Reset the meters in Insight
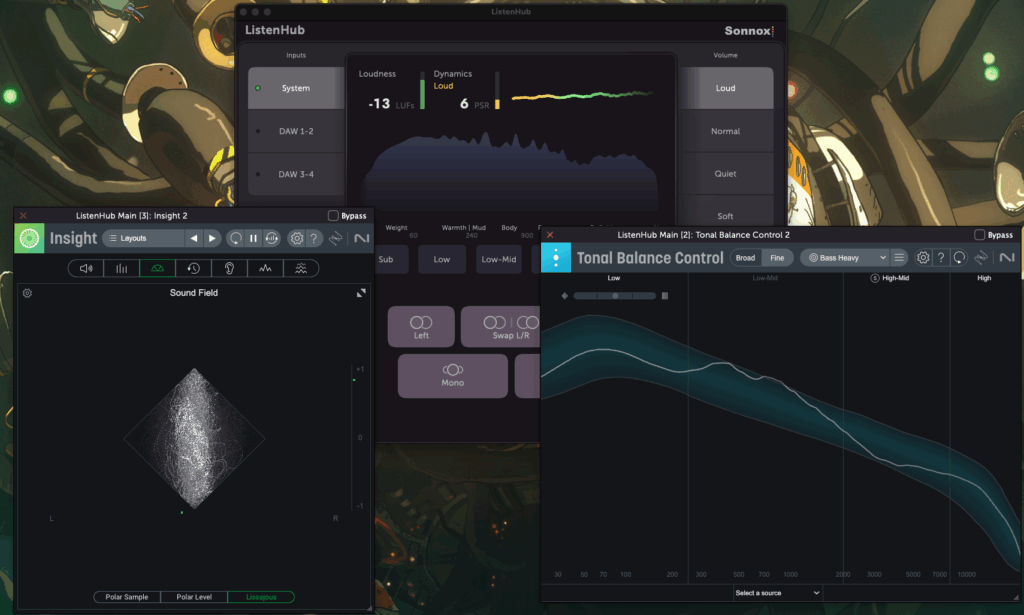This screenshot has height=615, width=1024. point(236,238)
